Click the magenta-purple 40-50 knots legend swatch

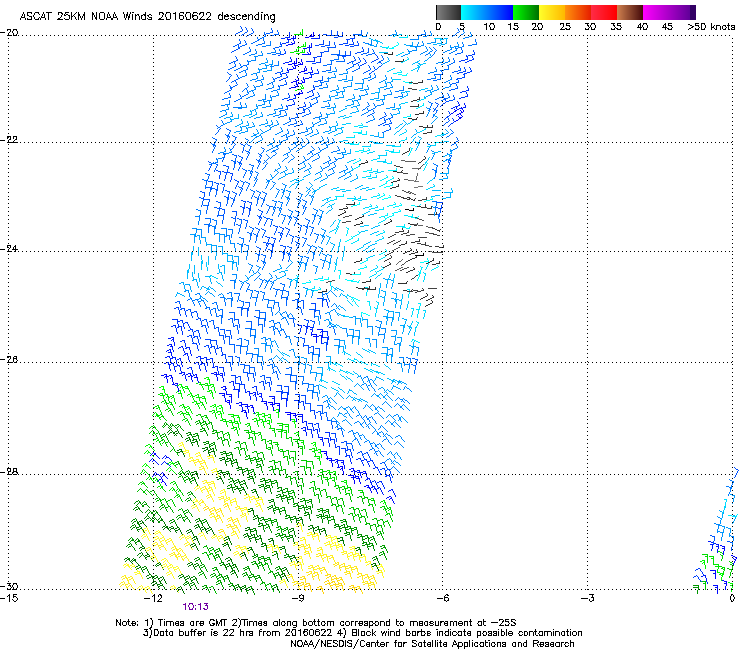click(x=669, y=12)
